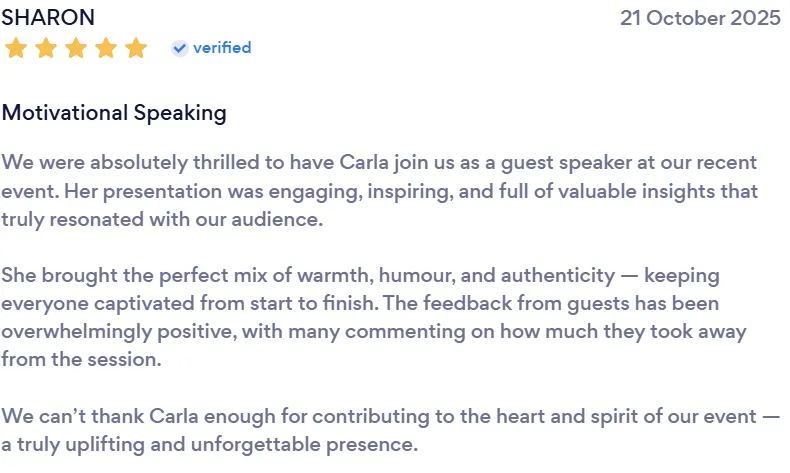Click the third gold star

tap(76, 48)
